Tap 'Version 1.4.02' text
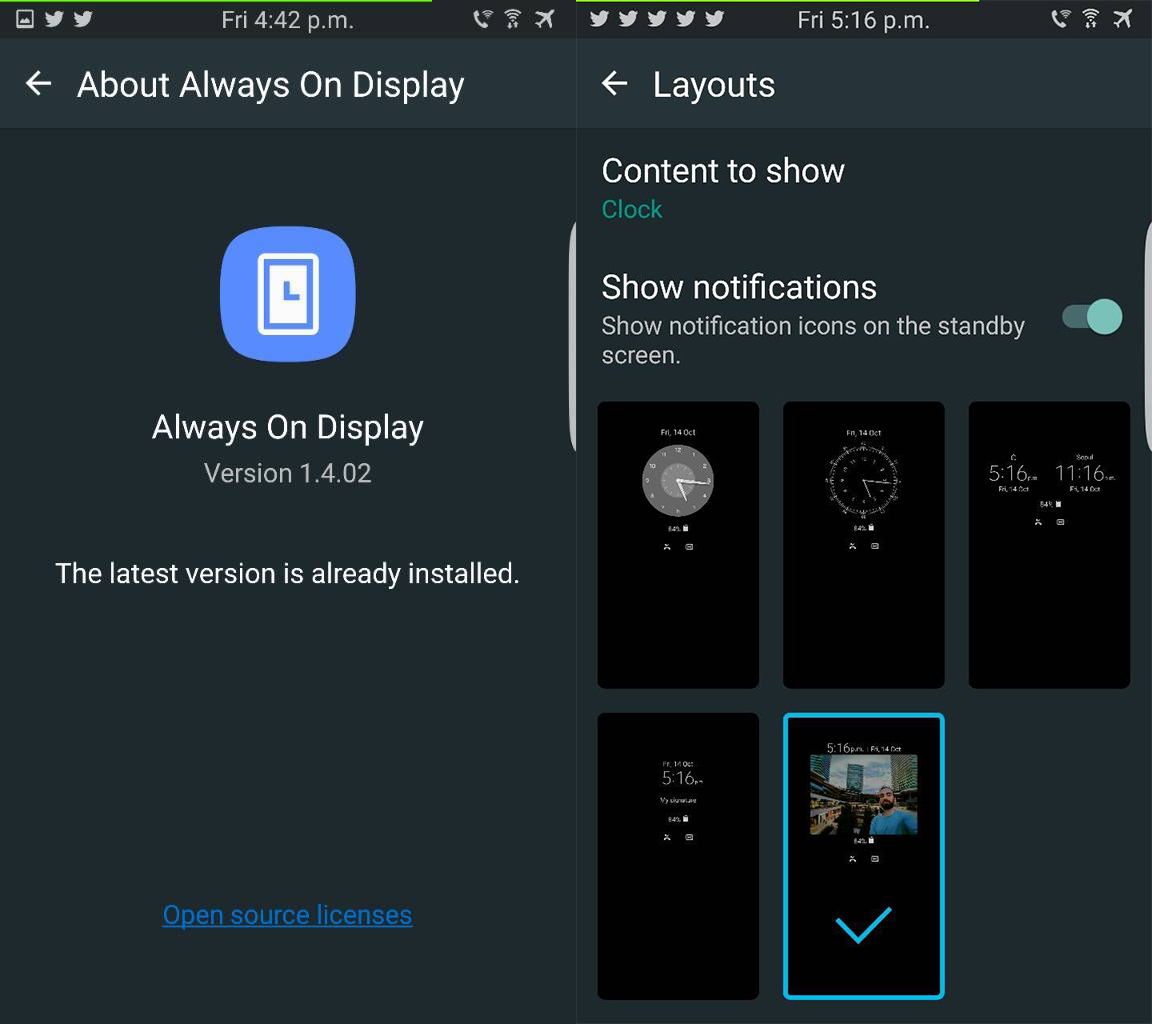 (x=287, y=473)
